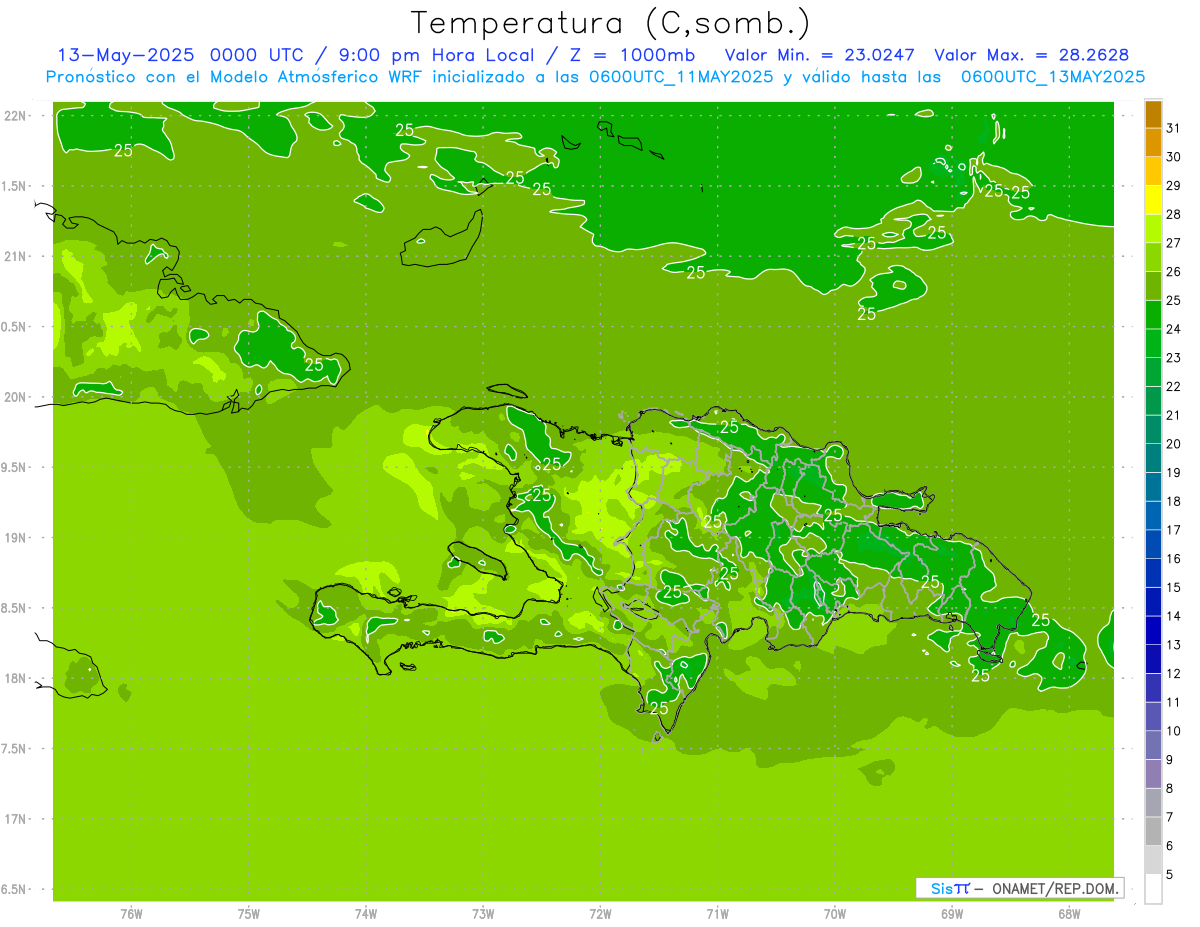Click the '73W' longitude axis label
Screen dimensions: 1200x927
483,914
